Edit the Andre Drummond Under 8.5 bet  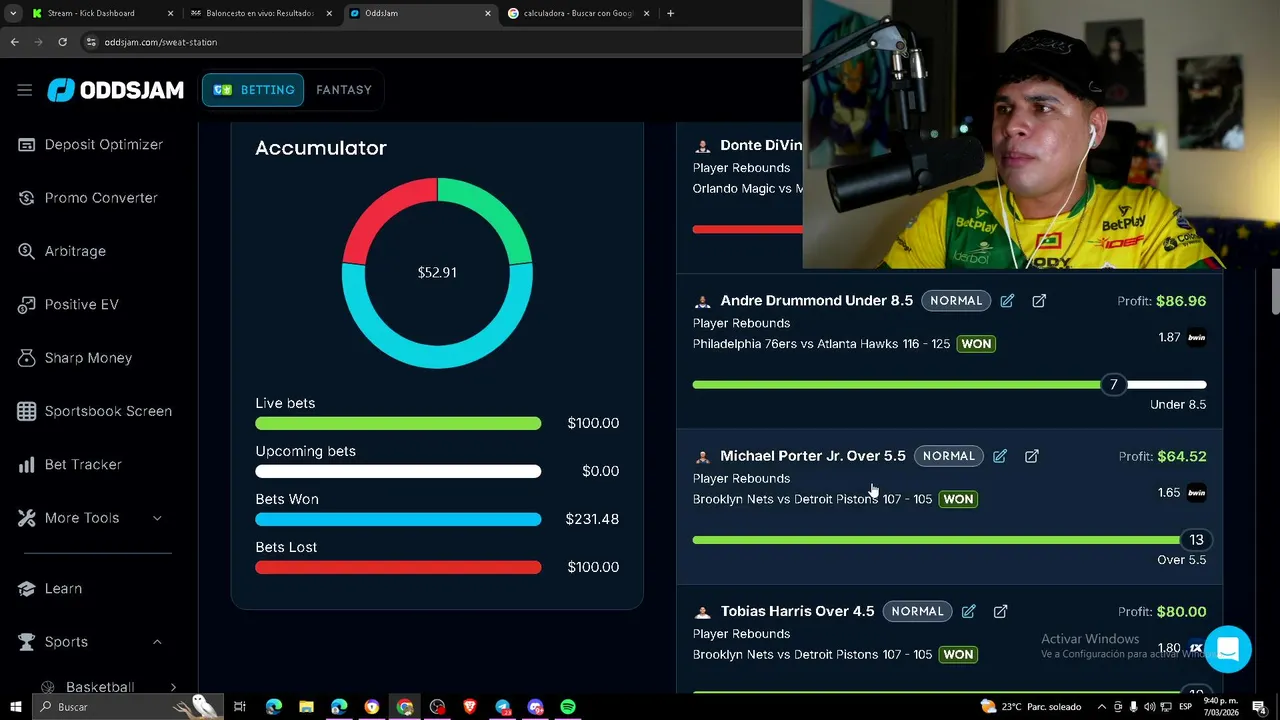point(1007,301)
